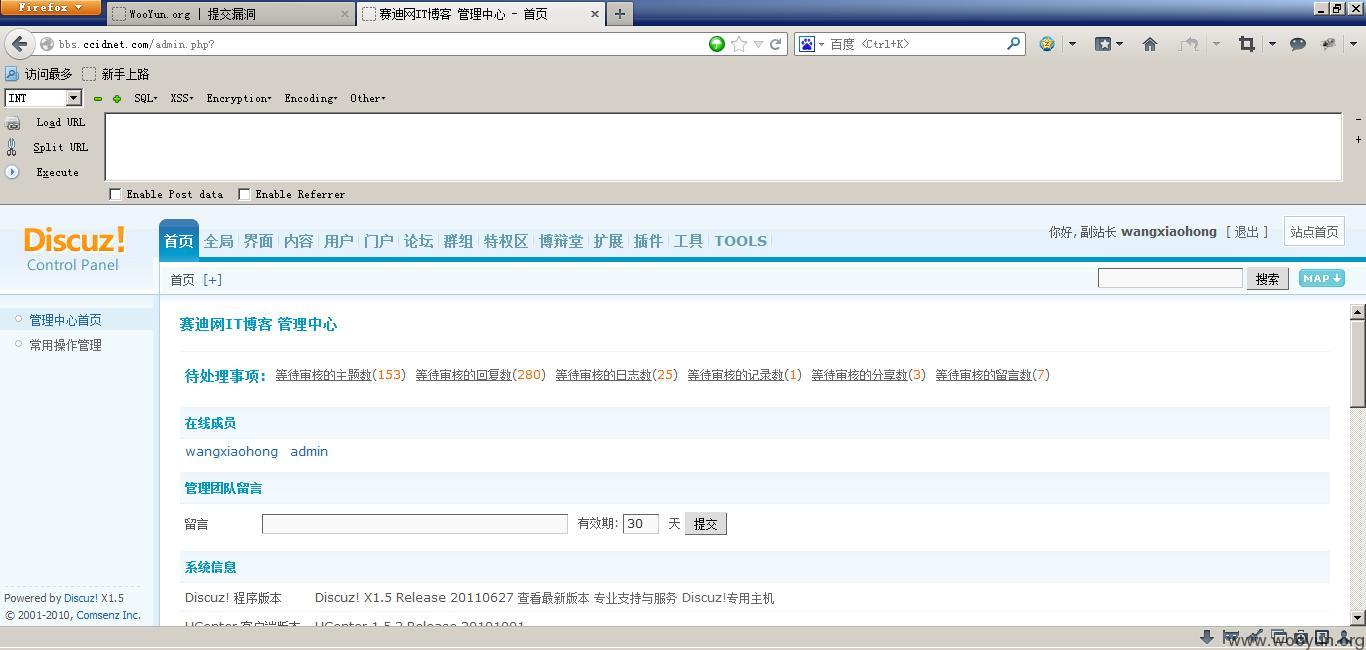Click the 搜索 search button
The width and height of the screenshot is (1366, 650).
pyautogui.click(x=1267, y=279)
